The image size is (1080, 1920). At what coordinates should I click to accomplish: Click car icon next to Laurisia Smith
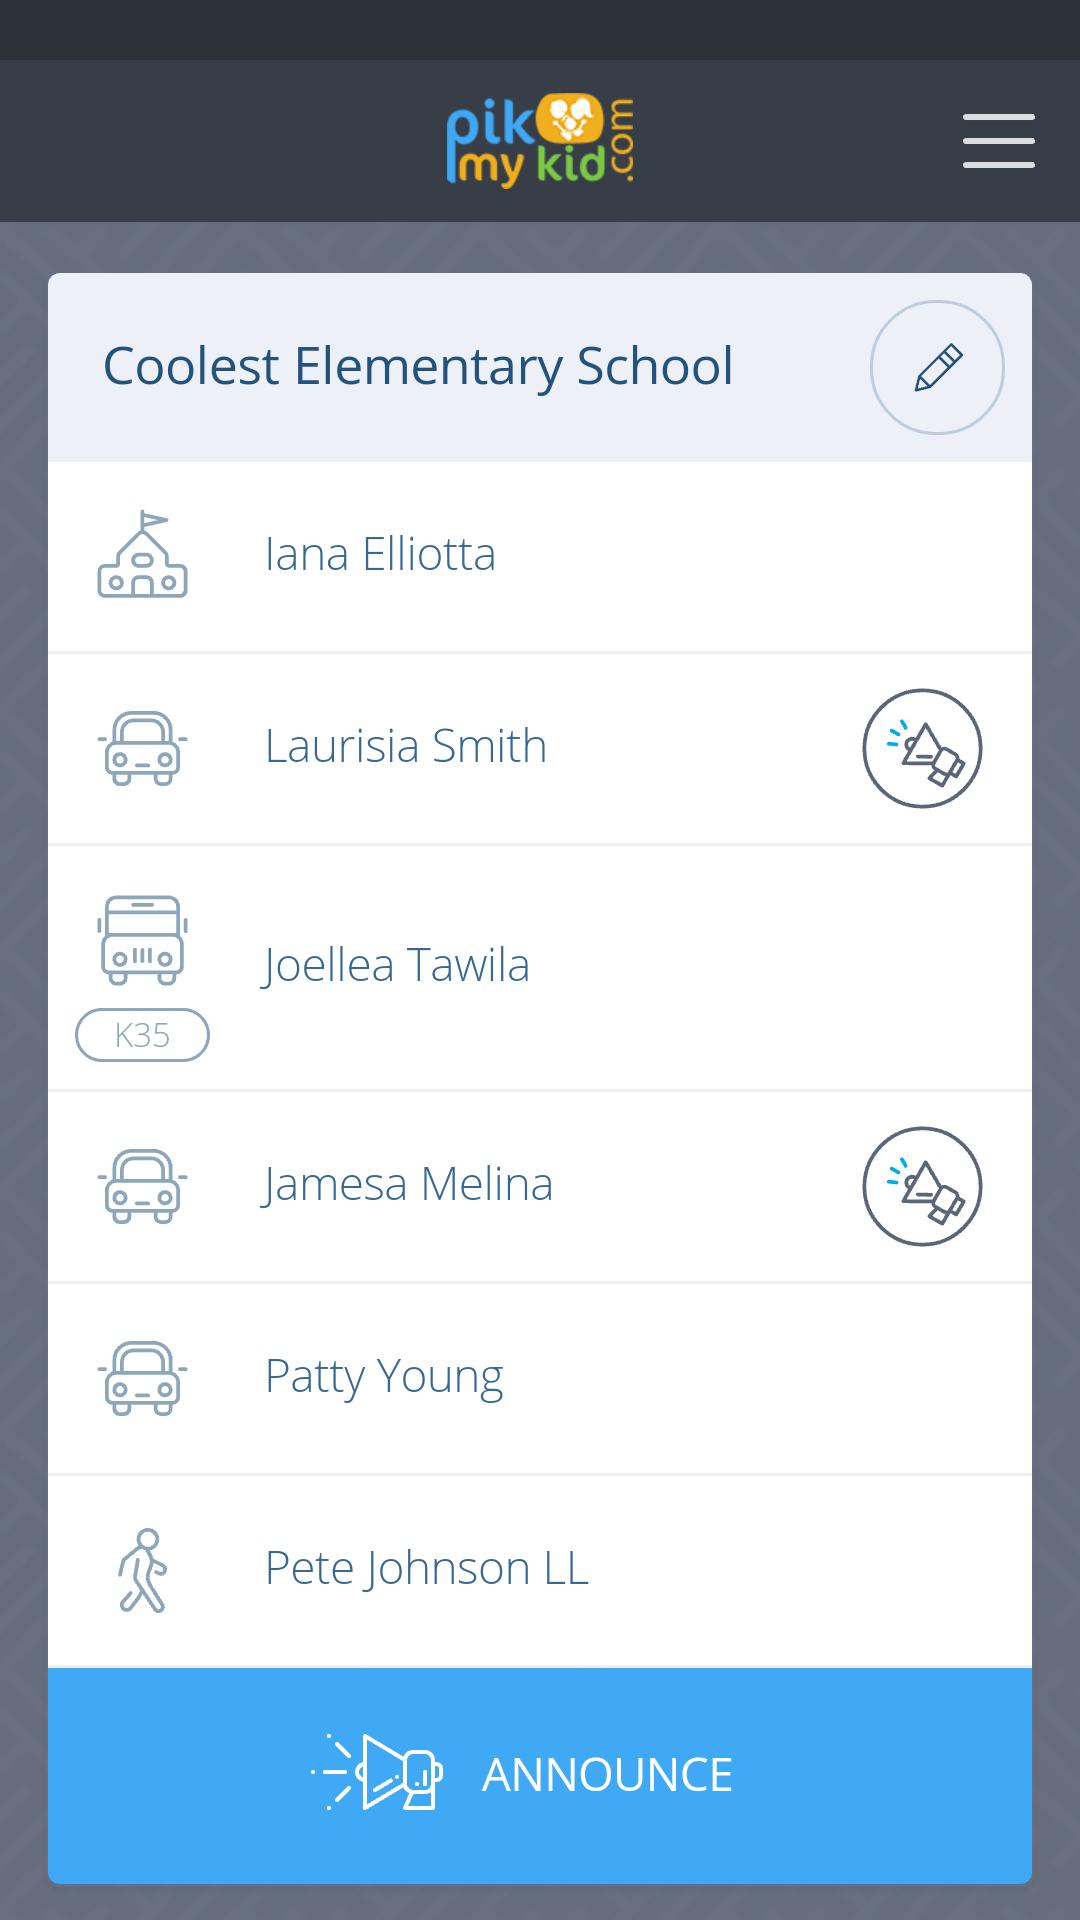click(x=142, y=748)
